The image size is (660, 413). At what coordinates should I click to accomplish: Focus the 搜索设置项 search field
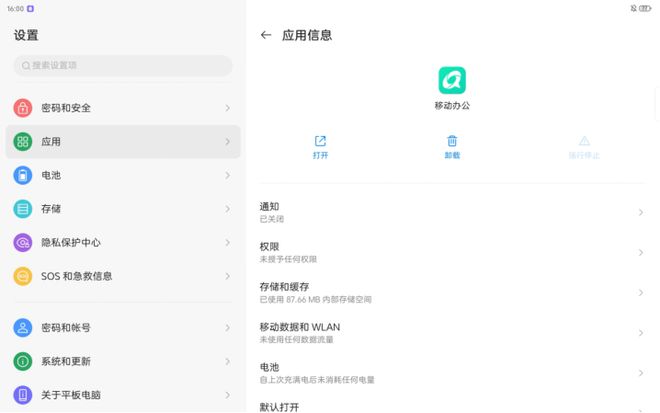tap(123, 65)
